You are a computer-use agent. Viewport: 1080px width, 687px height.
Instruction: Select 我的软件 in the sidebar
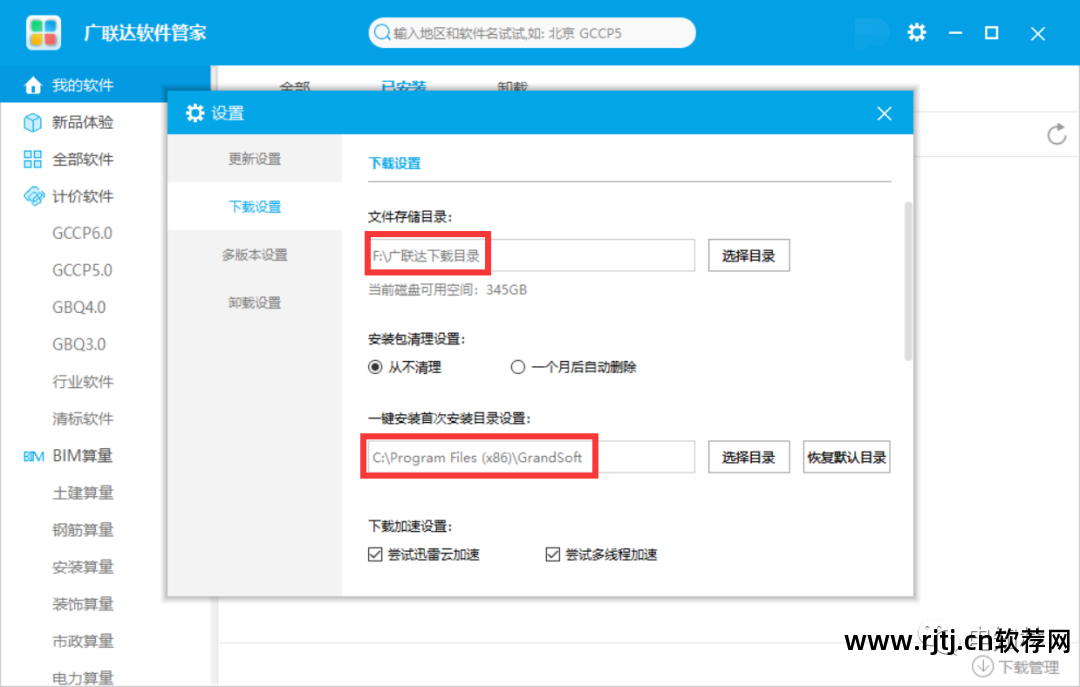[105, 85]
